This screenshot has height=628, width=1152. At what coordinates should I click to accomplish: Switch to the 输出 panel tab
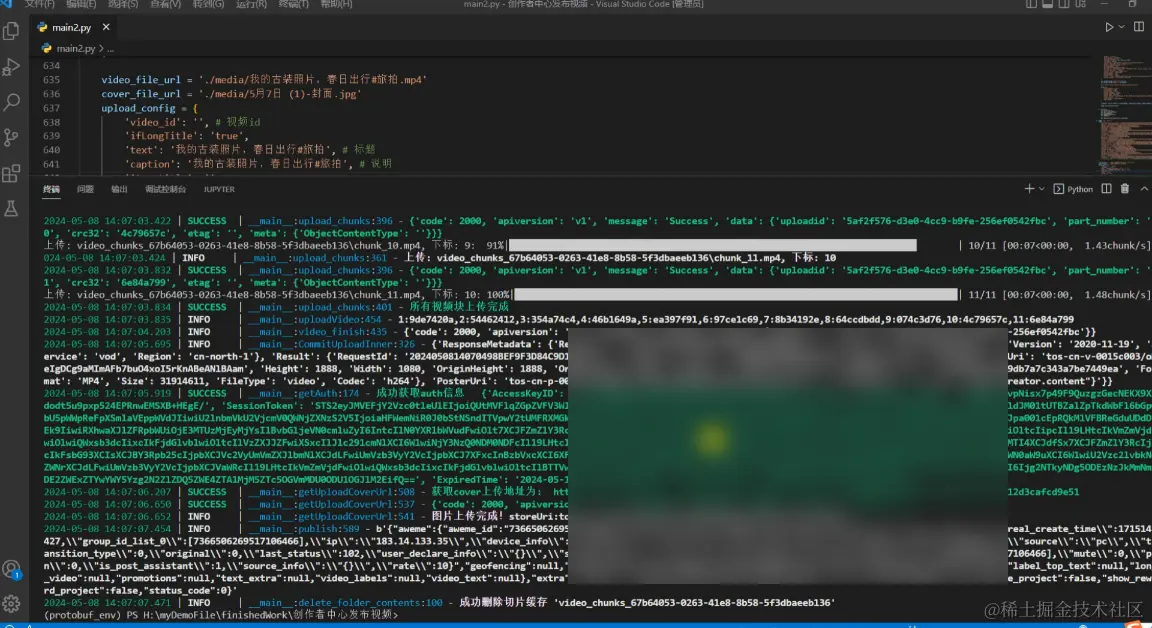pos(119,190)
